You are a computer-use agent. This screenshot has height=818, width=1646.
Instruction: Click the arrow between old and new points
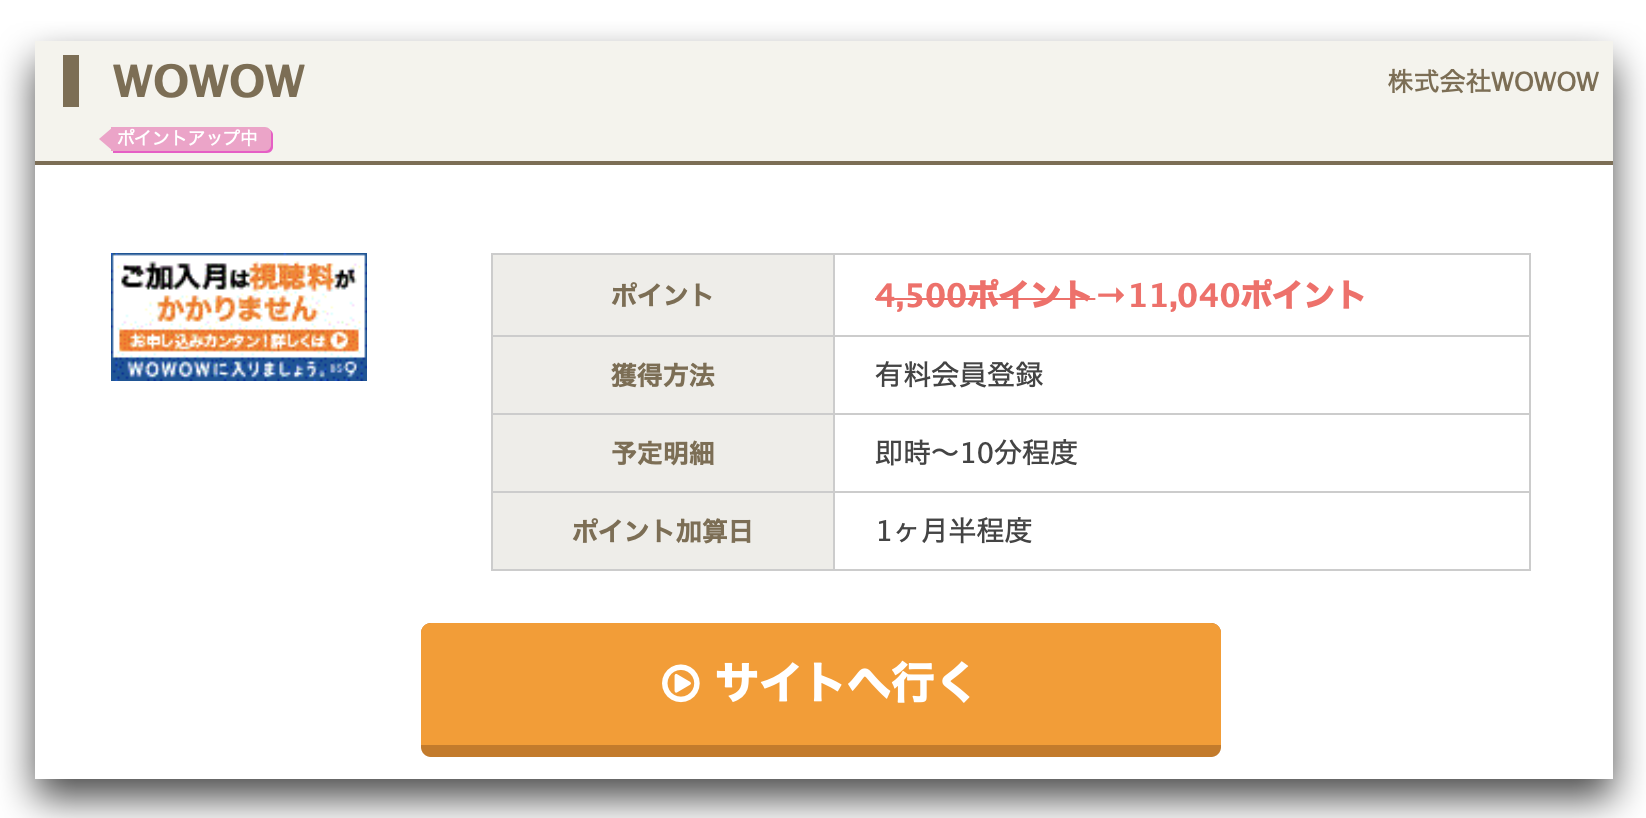coord(1110,295)
